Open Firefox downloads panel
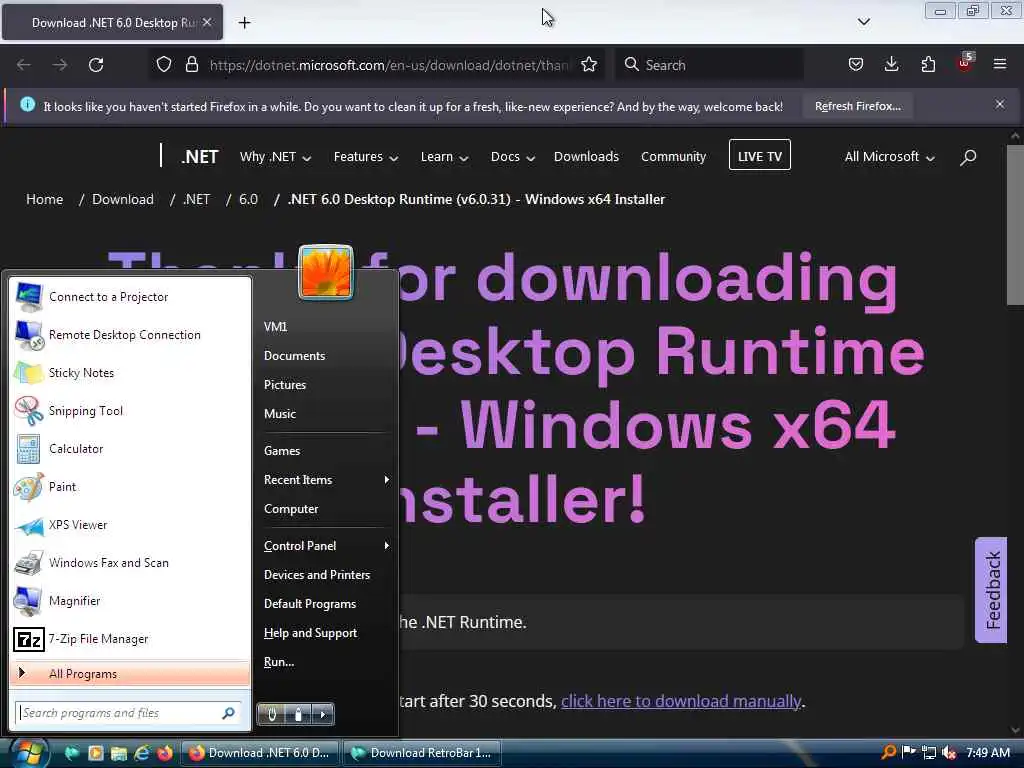This screenshot has height=768, width=1024. [x=891, y=65]
